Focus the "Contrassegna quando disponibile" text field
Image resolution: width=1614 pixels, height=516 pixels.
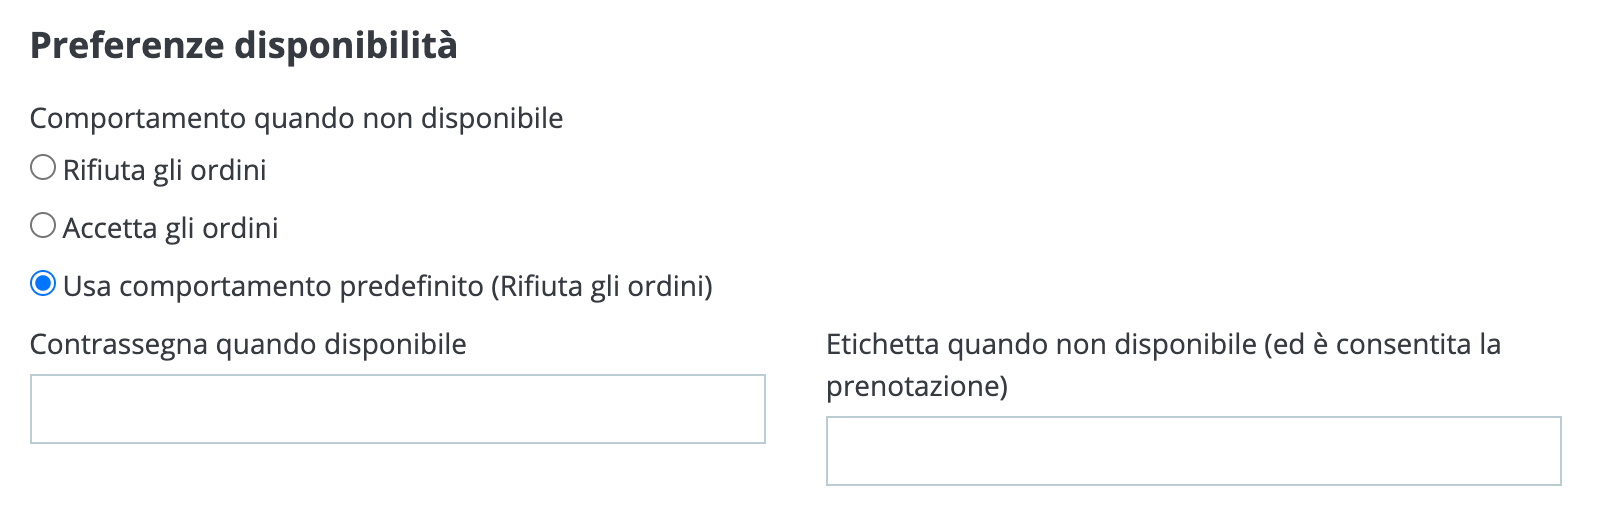coord(397,409)
